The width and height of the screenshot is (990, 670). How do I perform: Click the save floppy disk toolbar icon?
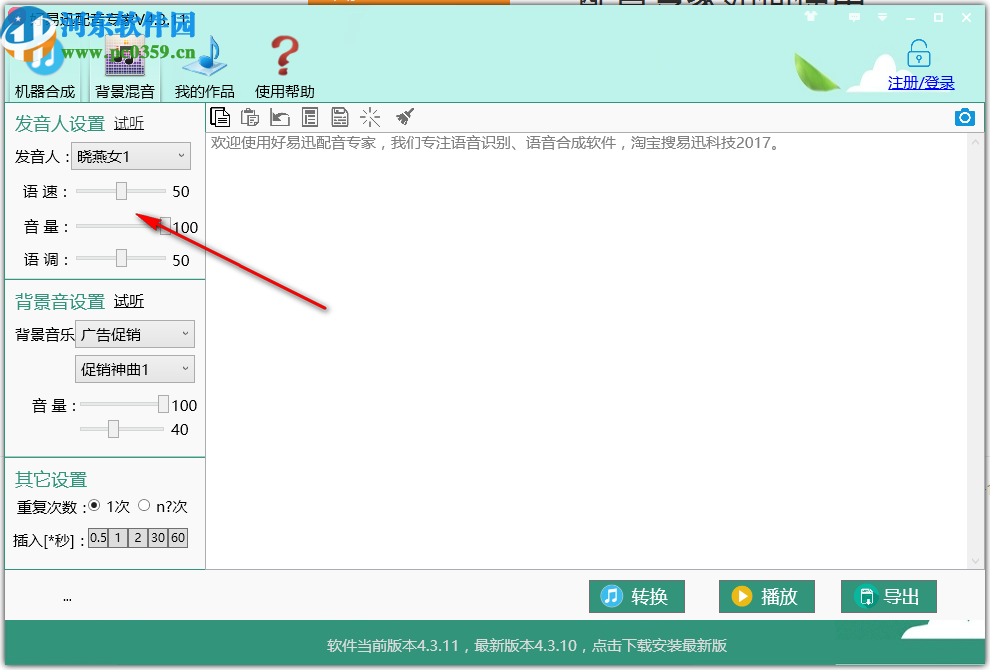(340, 117)
